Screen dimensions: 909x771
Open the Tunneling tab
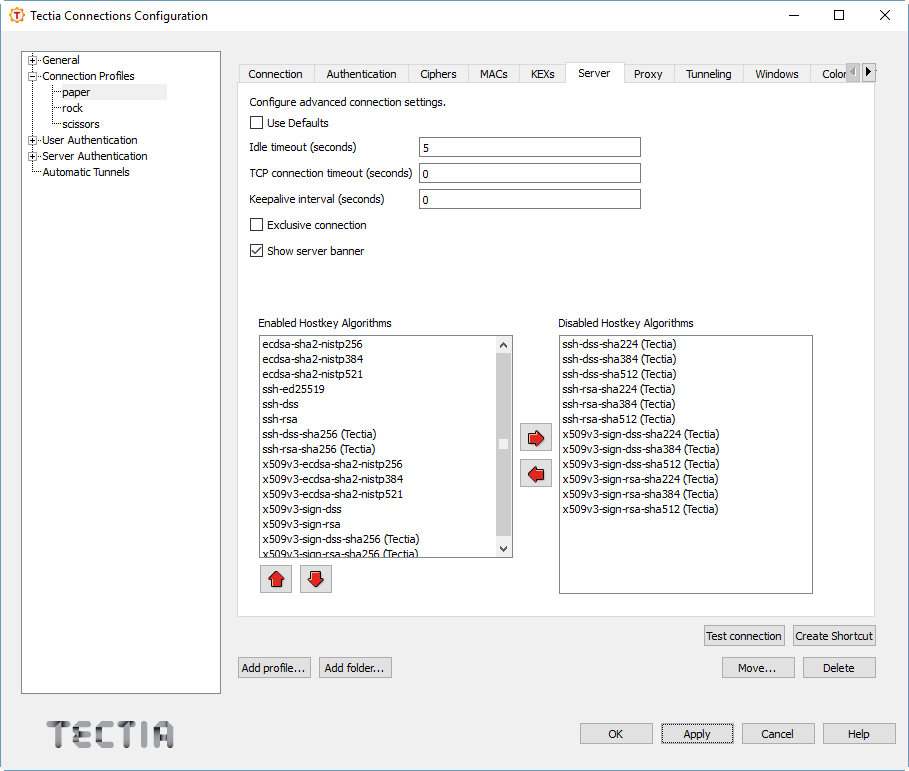pos(708,73)
